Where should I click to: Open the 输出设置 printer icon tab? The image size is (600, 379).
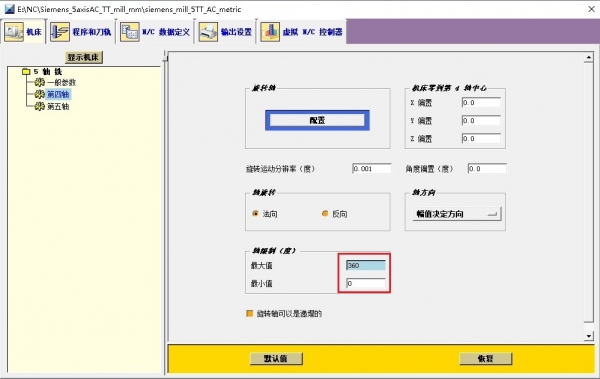(208, 32)
